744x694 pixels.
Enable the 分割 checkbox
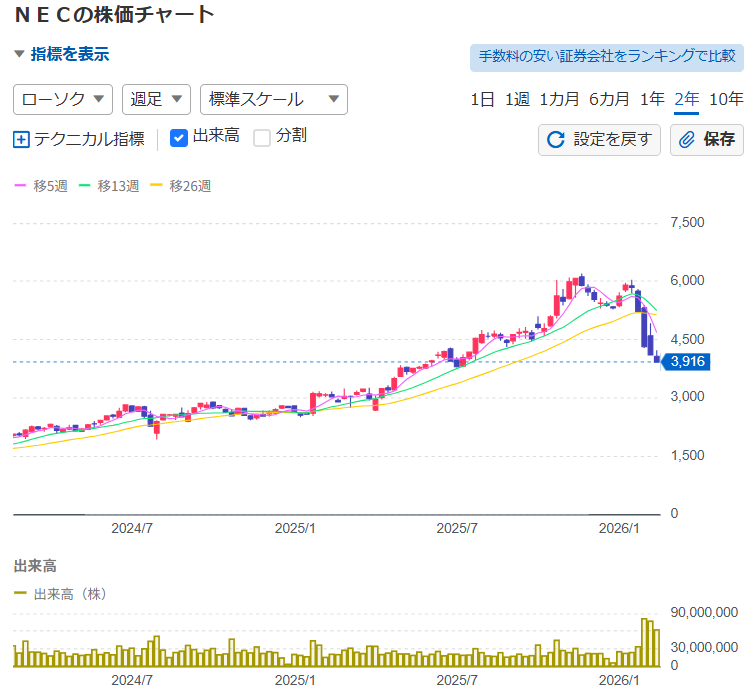point(262,138)
